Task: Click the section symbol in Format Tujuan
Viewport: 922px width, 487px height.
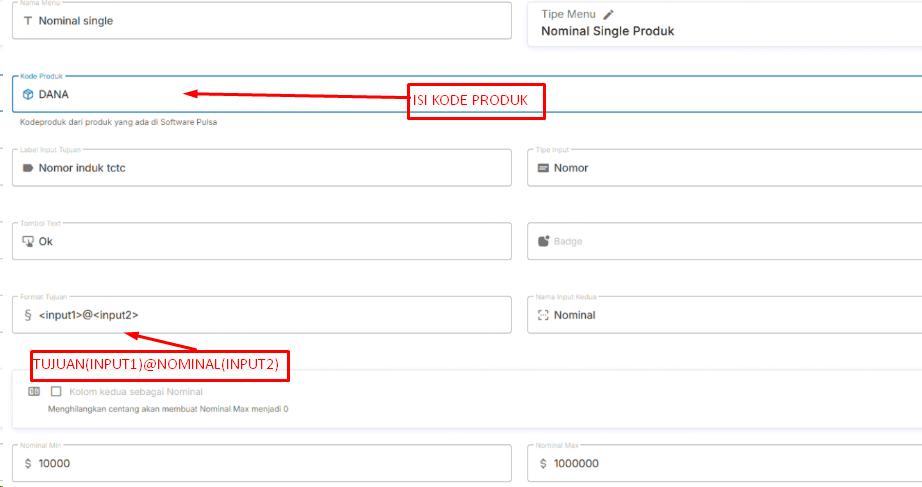Action: (28, 314)
